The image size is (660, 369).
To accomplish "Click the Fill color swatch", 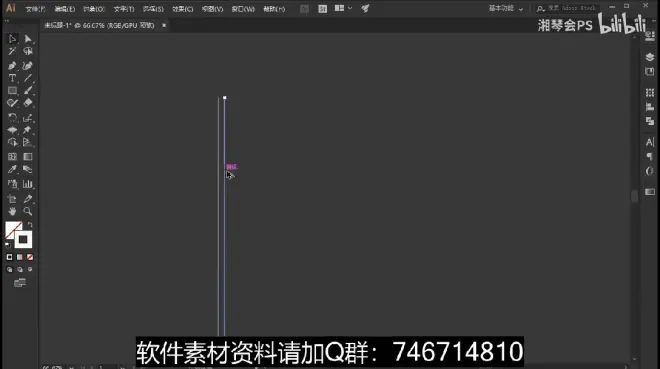I will [13, 230].
